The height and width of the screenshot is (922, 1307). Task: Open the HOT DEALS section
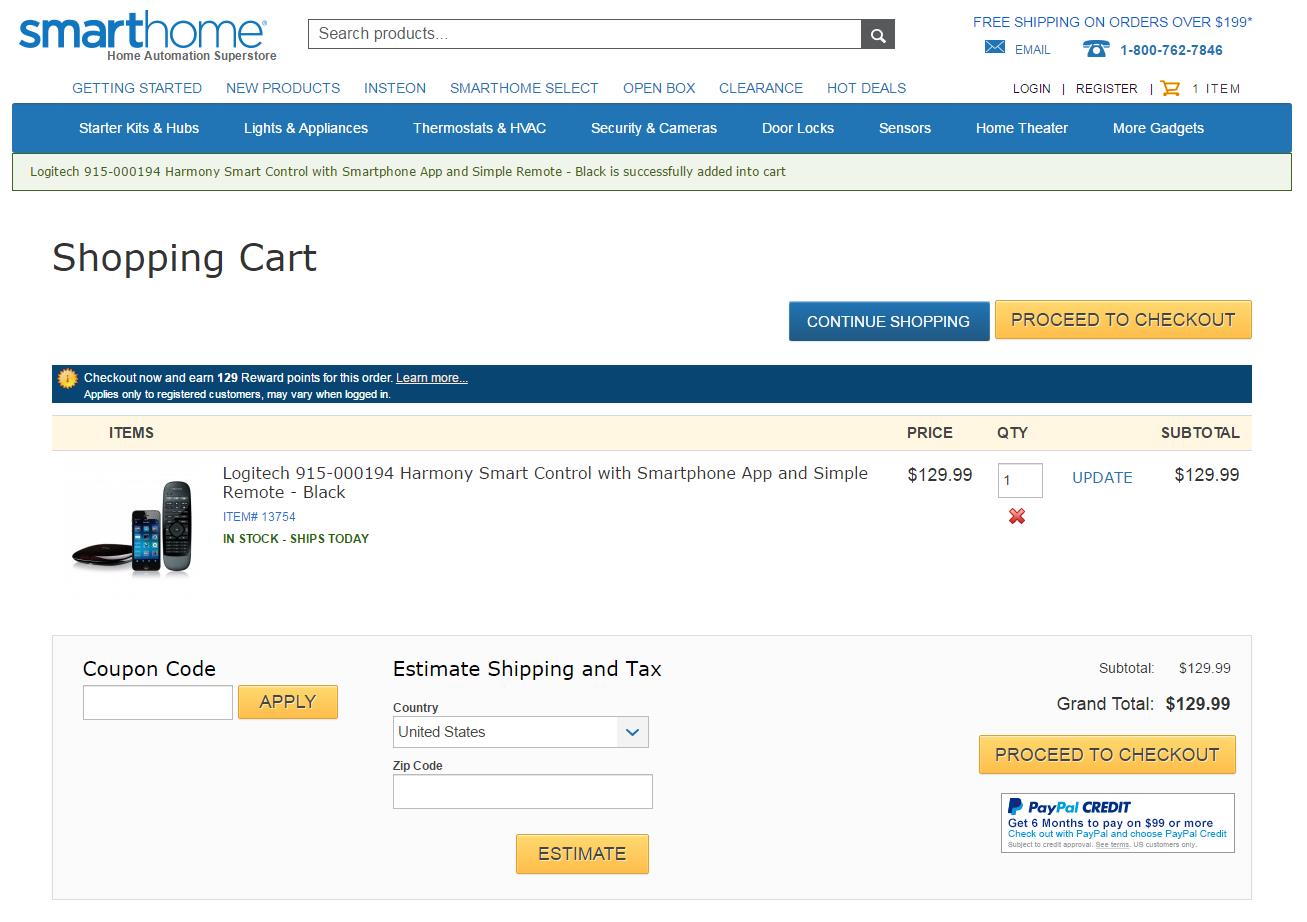866,88
